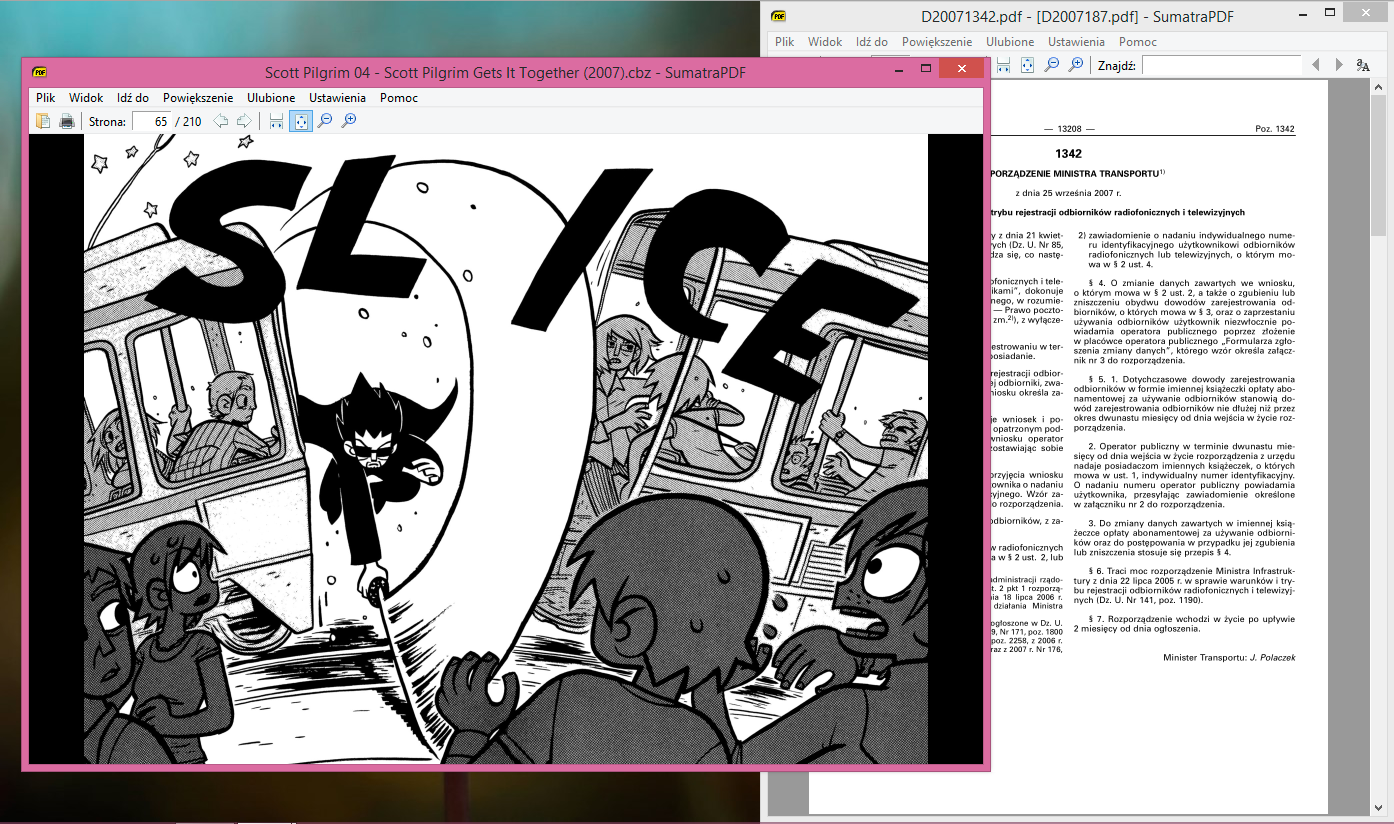This screenshot has width=1394, height=824.
Task: Click the Open file icon in Scott Pilgrim window
Action: (43, 121)
